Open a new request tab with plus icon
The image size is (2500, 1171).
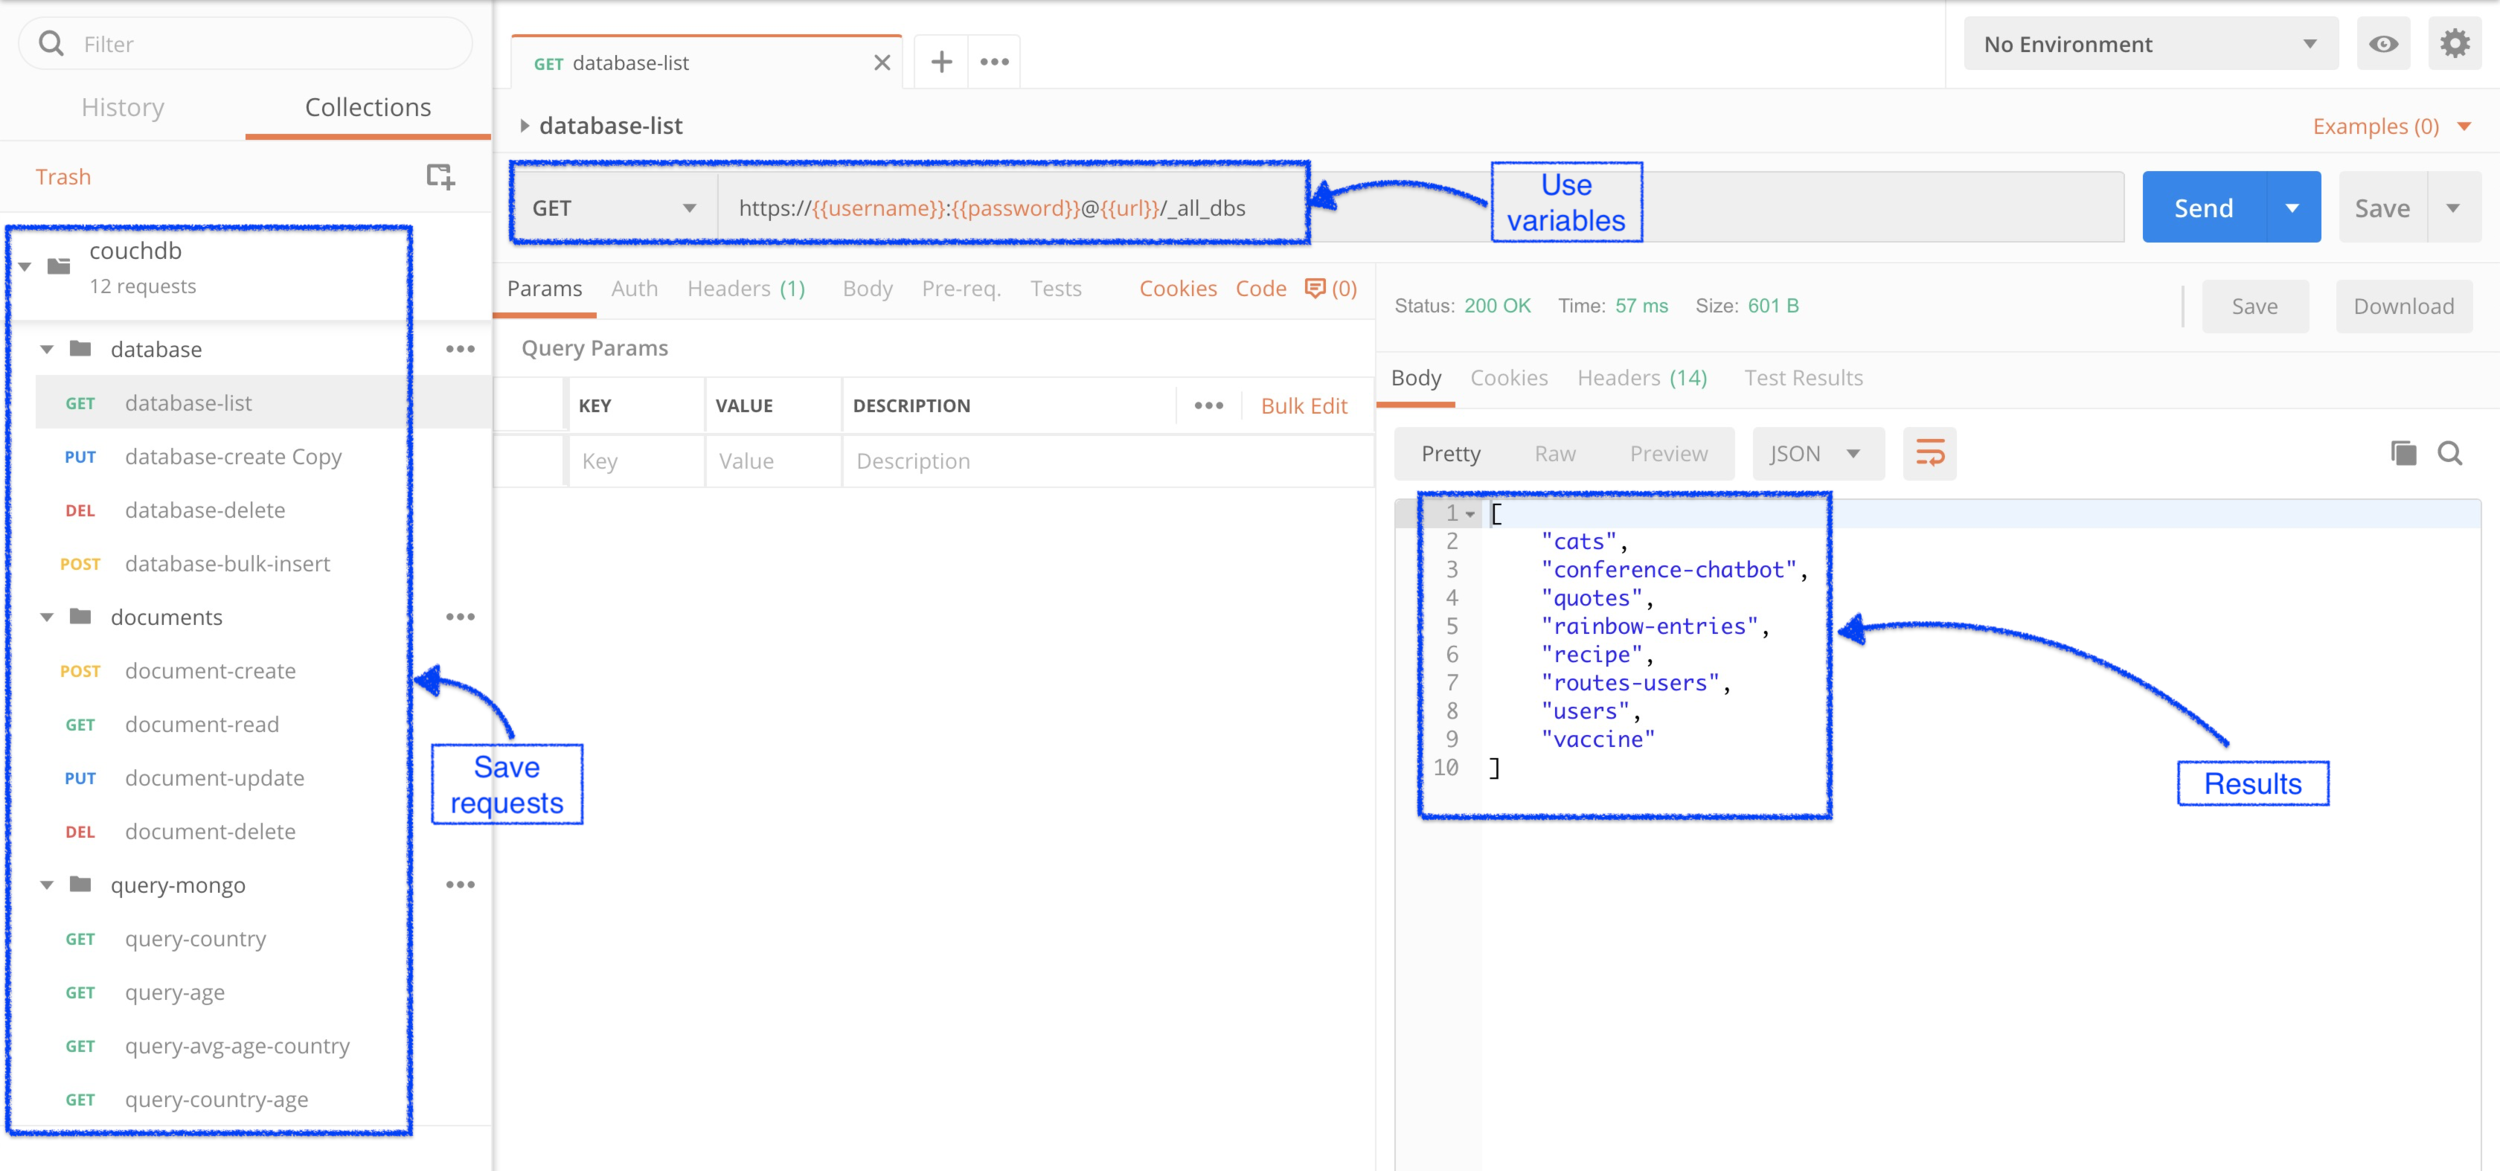[x=941, y=62]
